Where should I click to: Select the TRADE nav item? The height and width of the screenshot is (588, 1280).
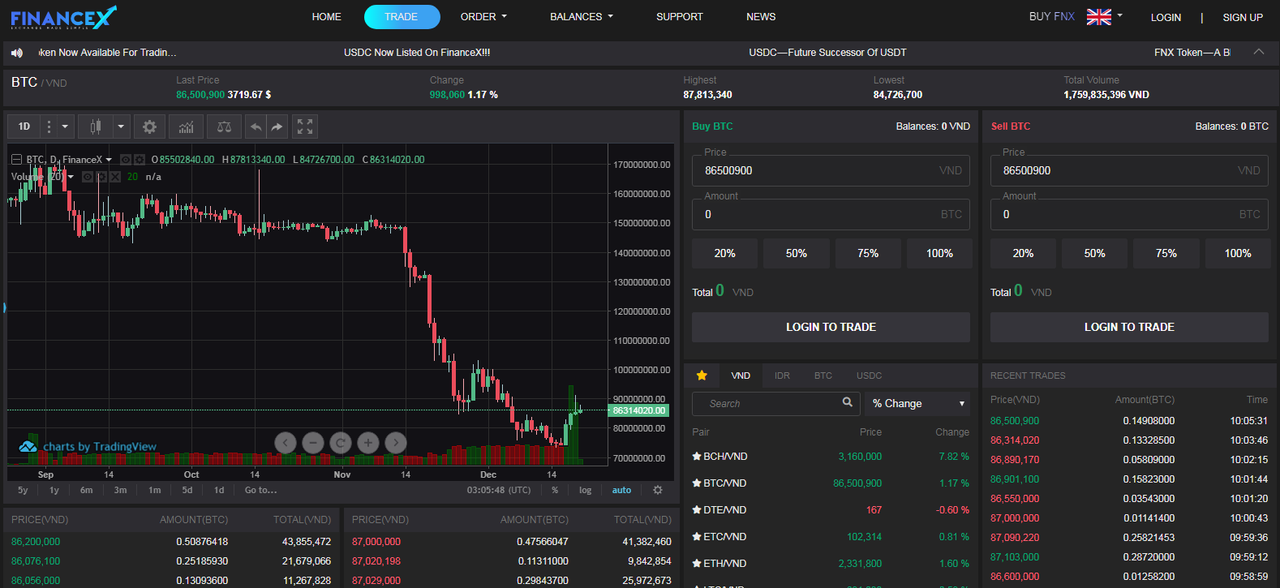402,17
